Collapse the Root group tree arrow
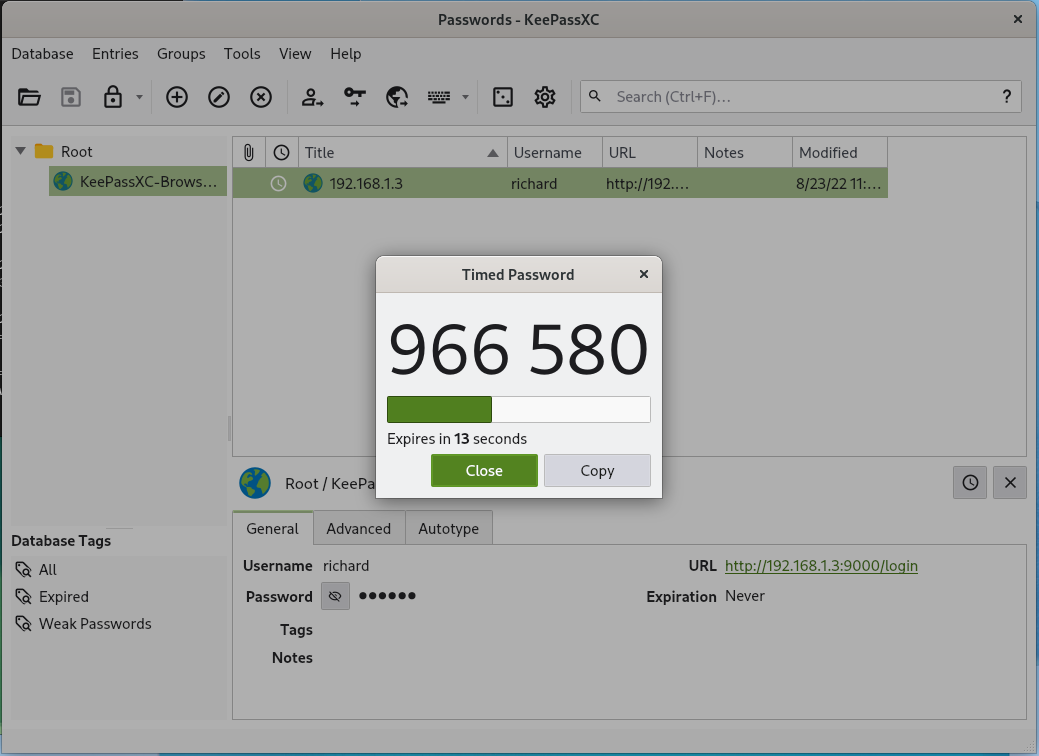Viewport: 1039px width, 756px height. coord(21,151)
